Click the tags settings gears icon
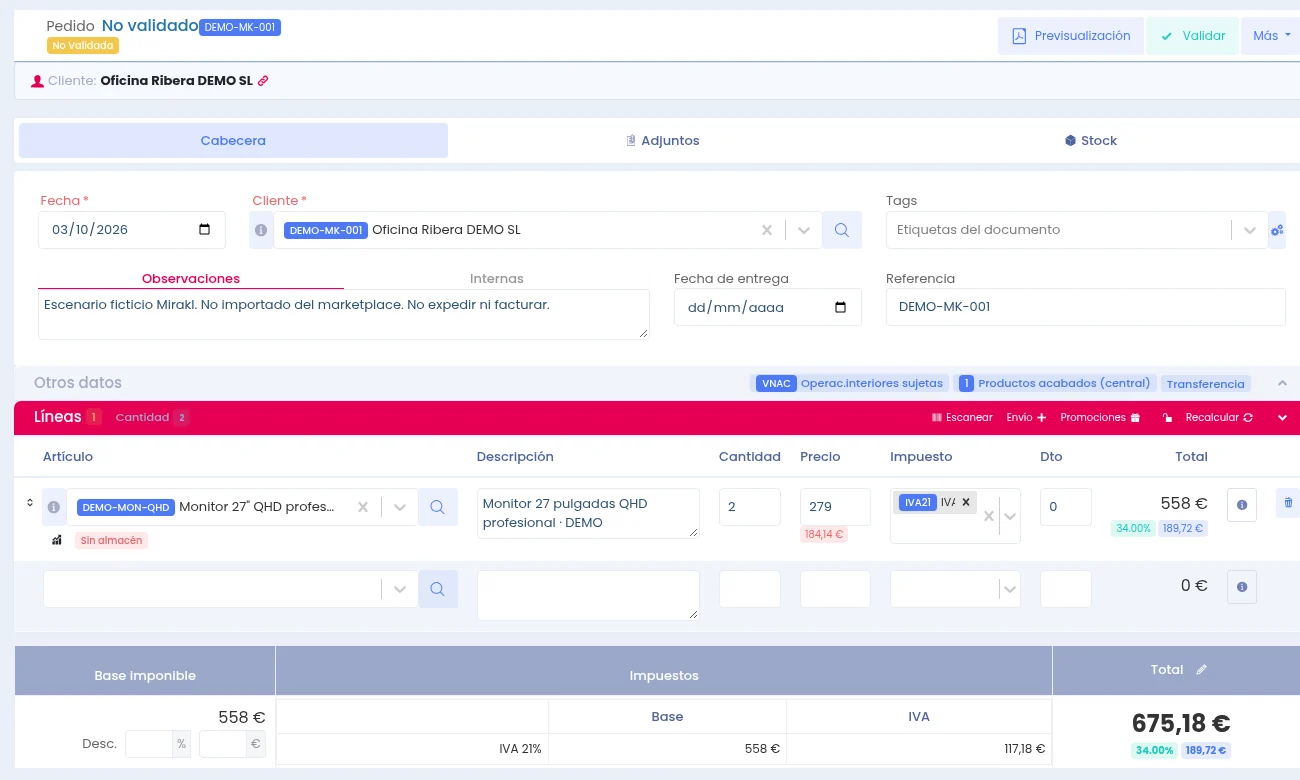 (x=1277, y=230)
